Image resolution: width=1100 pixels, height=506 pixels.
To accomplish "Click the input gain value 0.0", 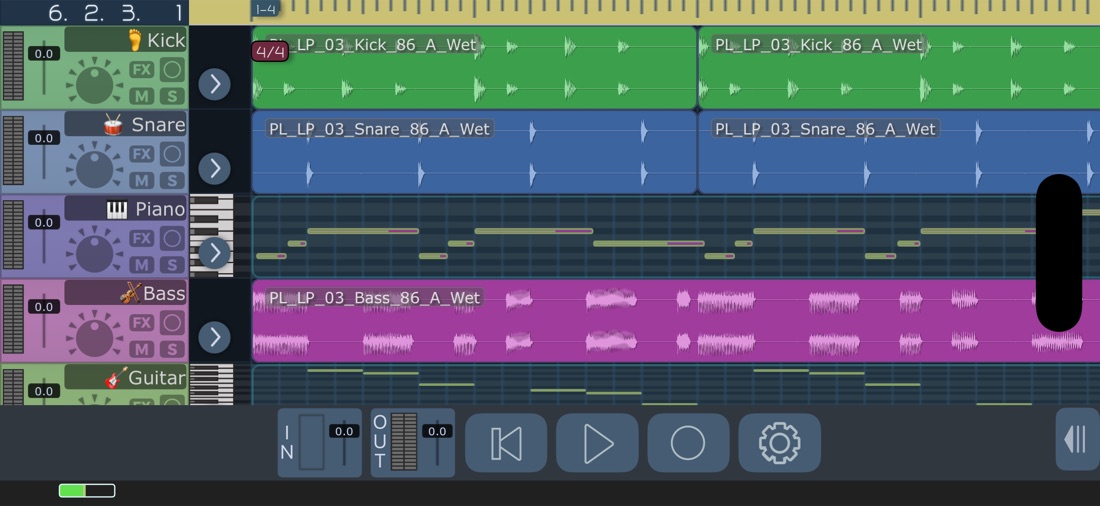I will click(x=344, y=431).
